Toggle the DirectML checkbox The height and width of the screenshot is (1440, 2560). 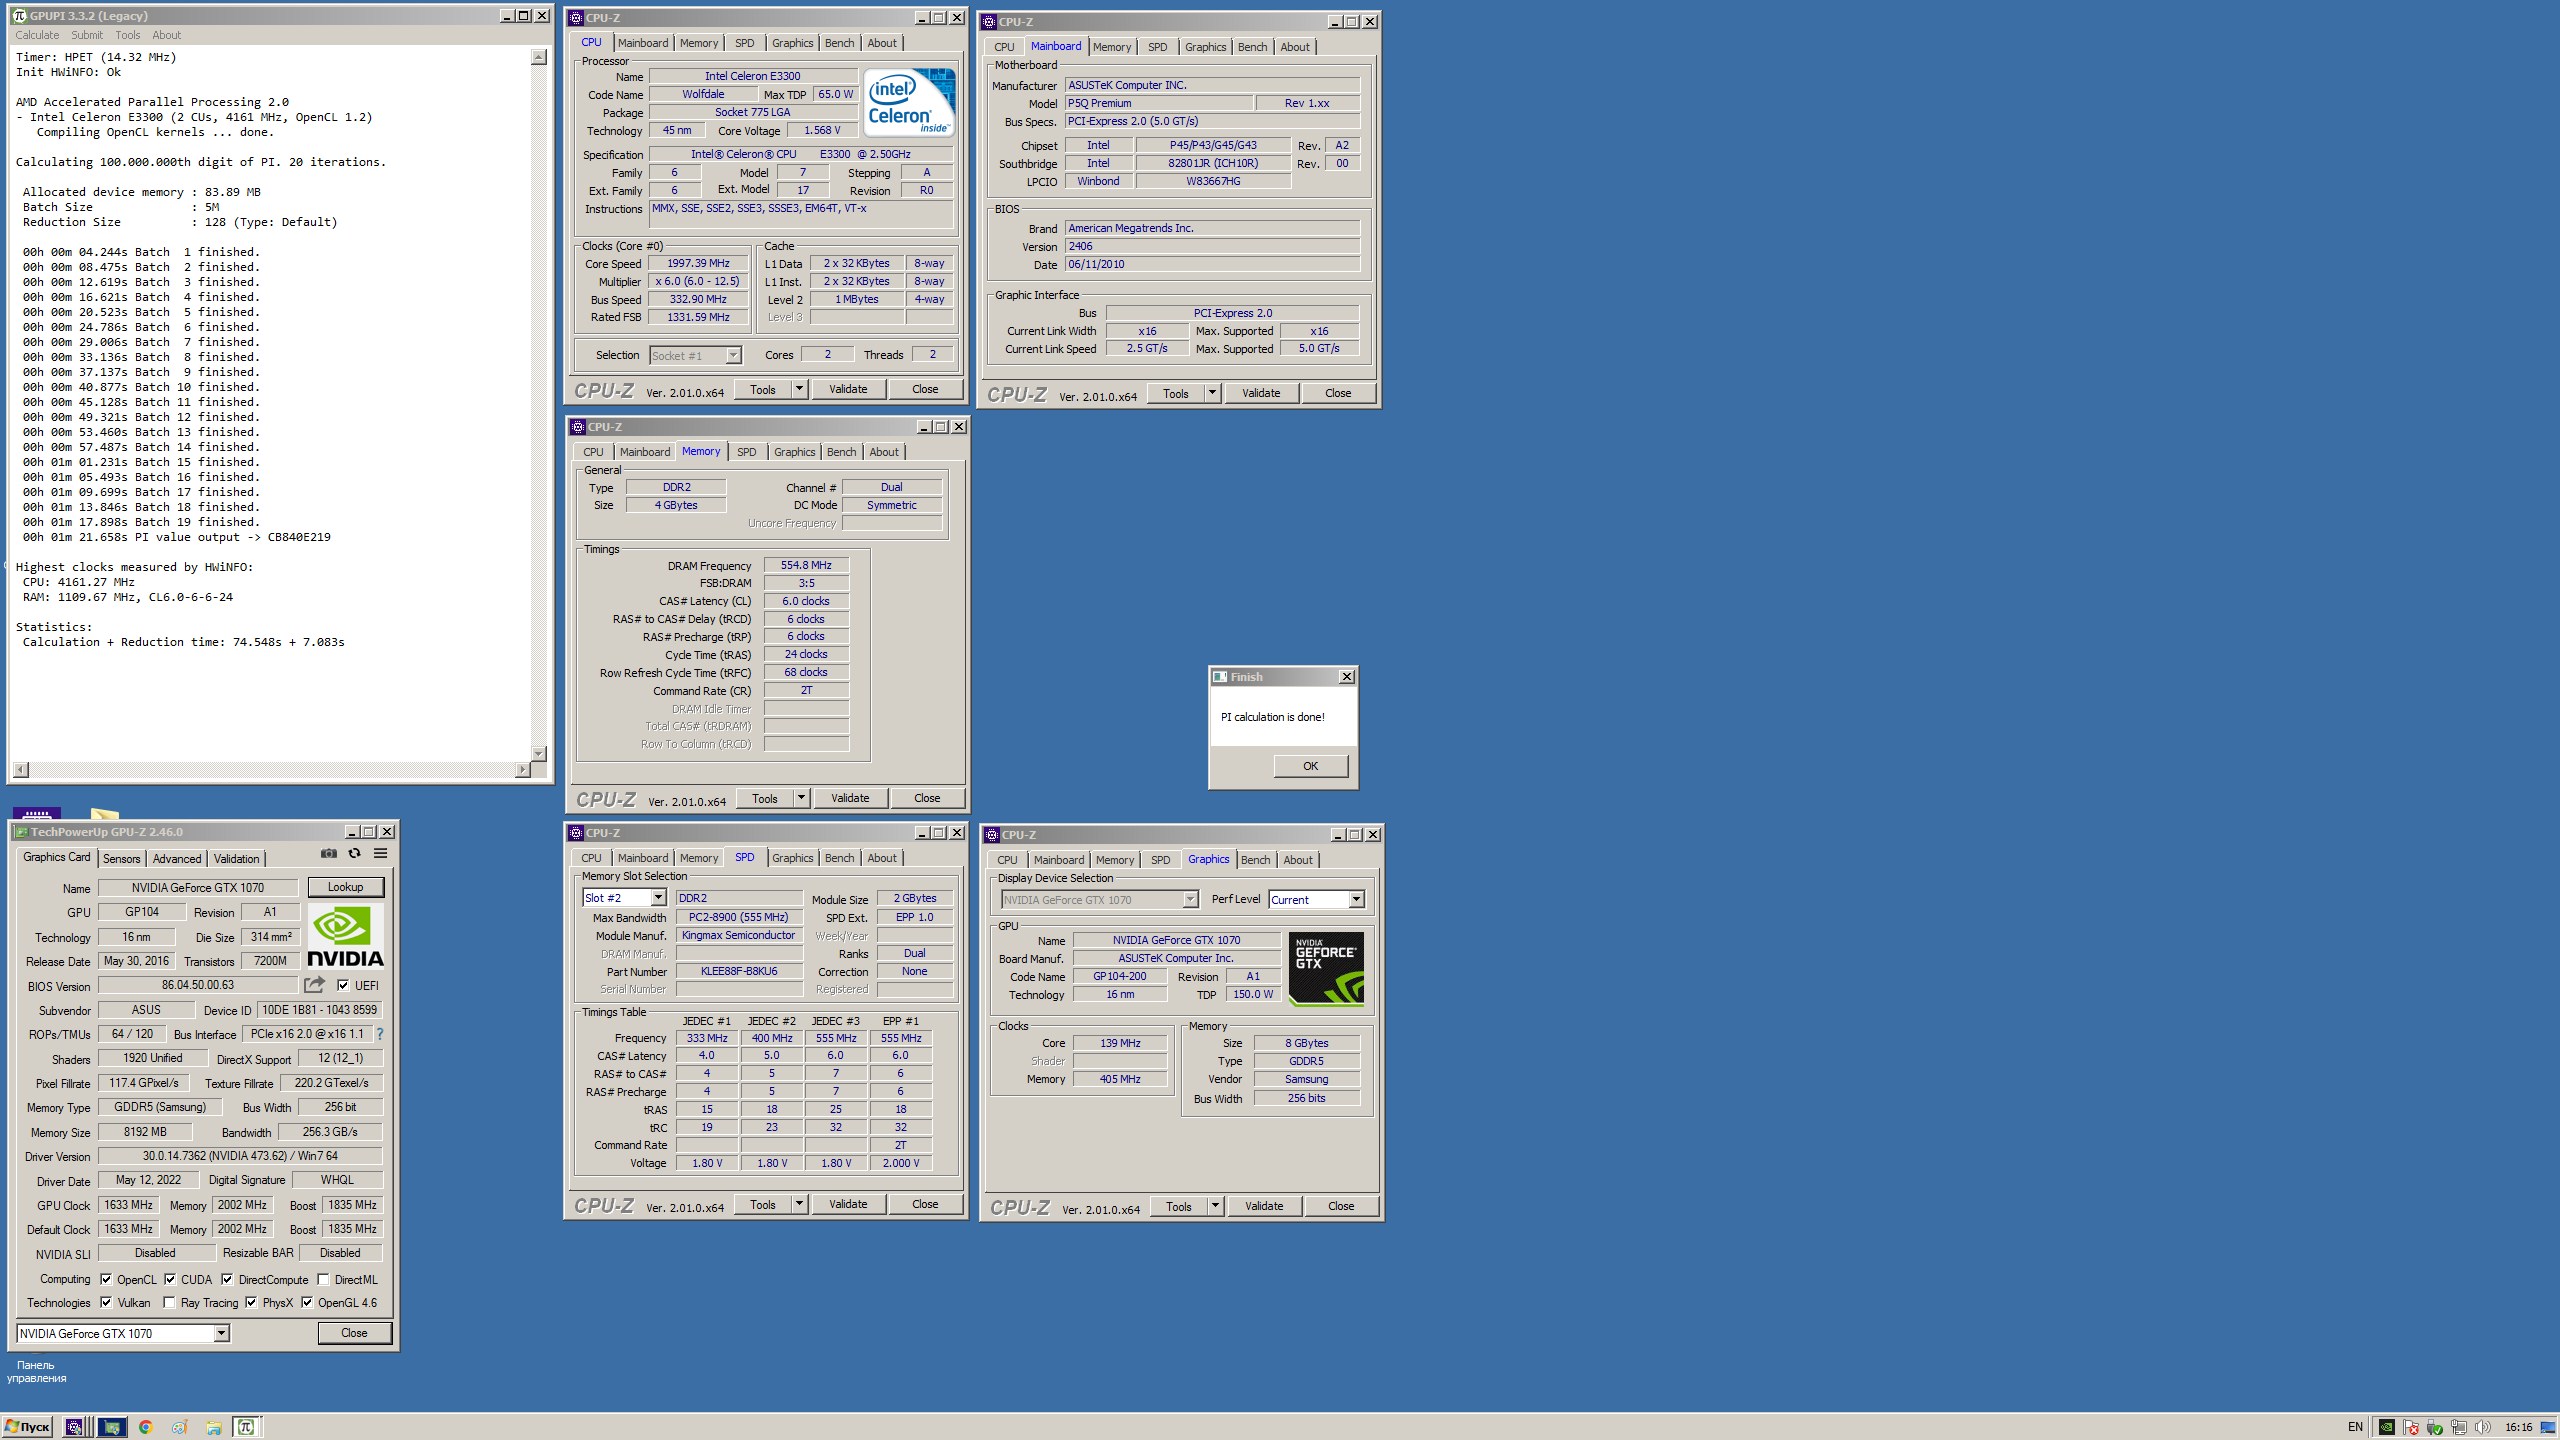tap(323, 1279)
